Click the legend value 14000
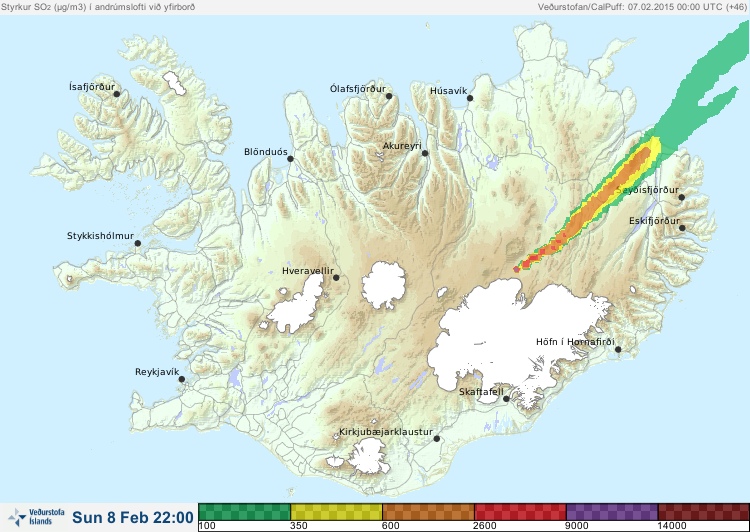This screenshot has width=750, height=532. point(672,526)
